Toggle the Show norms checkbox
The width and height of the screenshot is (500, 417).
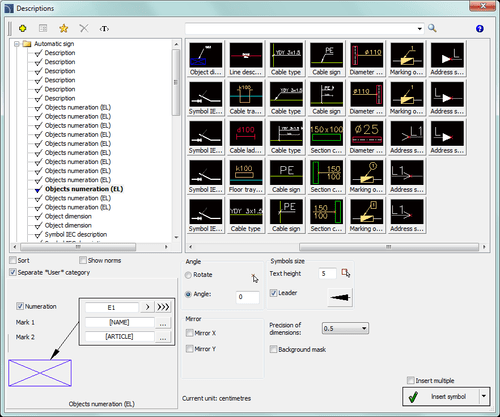[83, 260]
